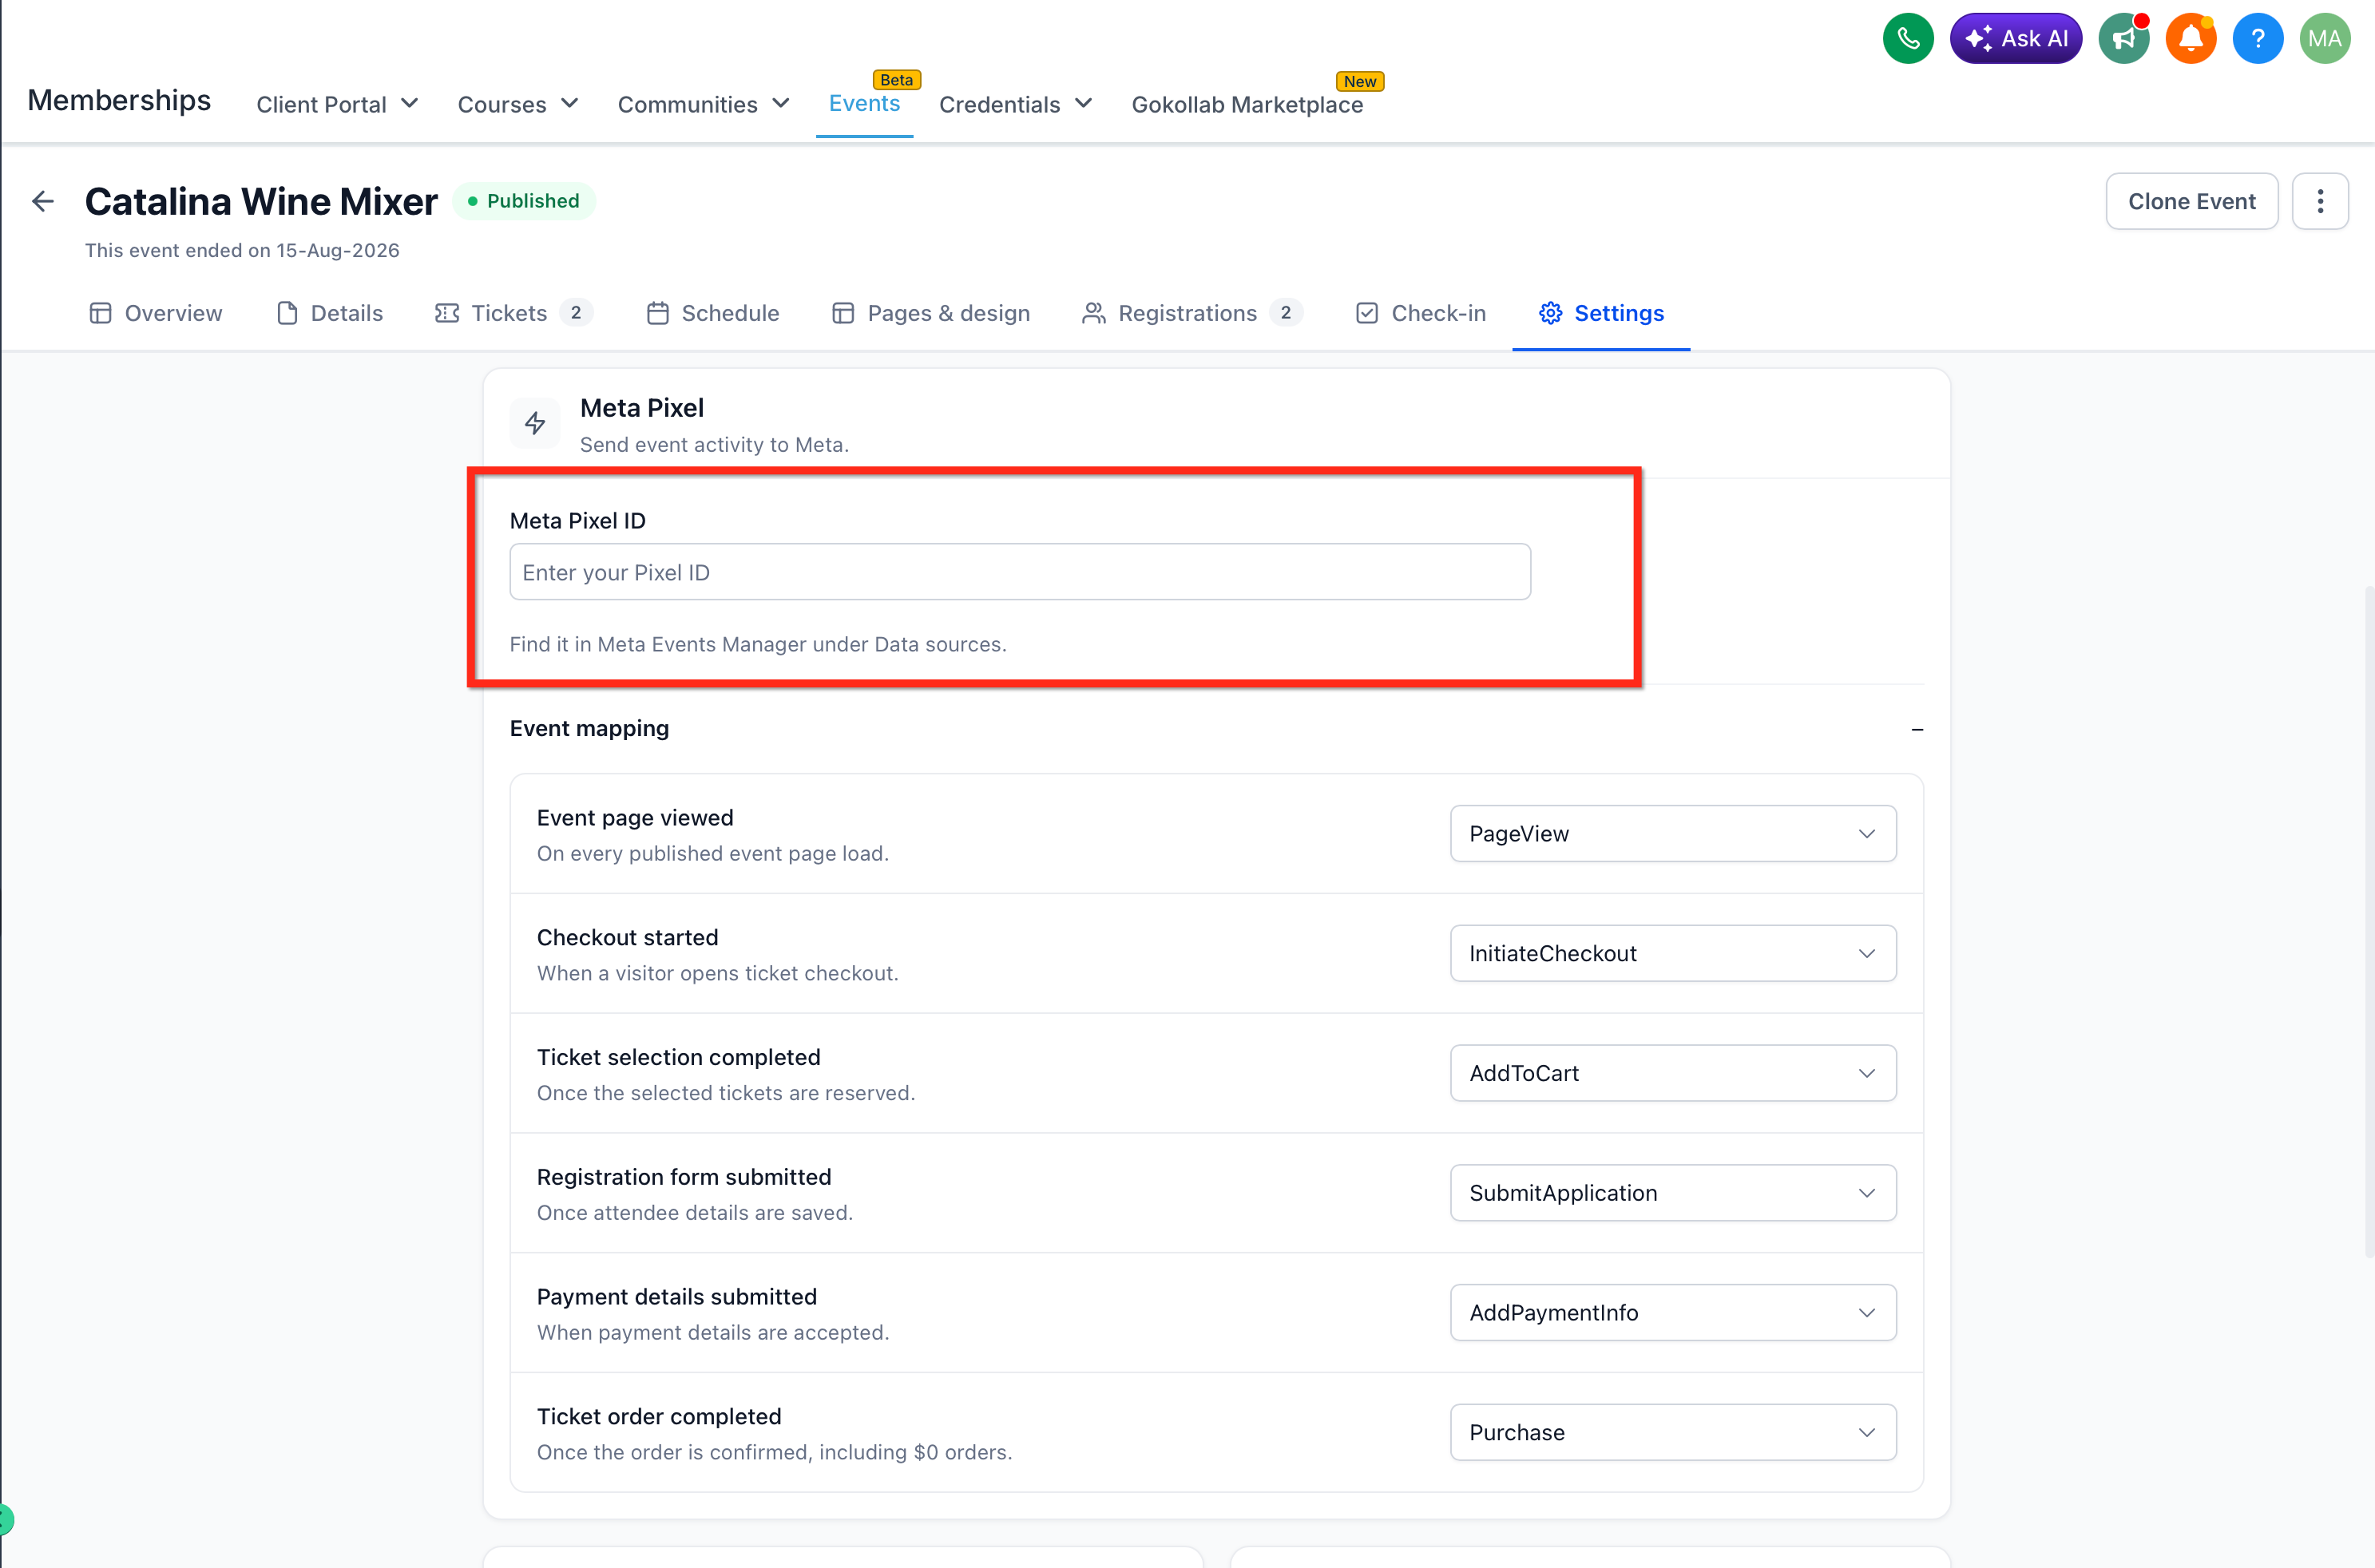Collapse the Event mapping section
Screen dimensions: 2375x1568
pos(1917,729)
